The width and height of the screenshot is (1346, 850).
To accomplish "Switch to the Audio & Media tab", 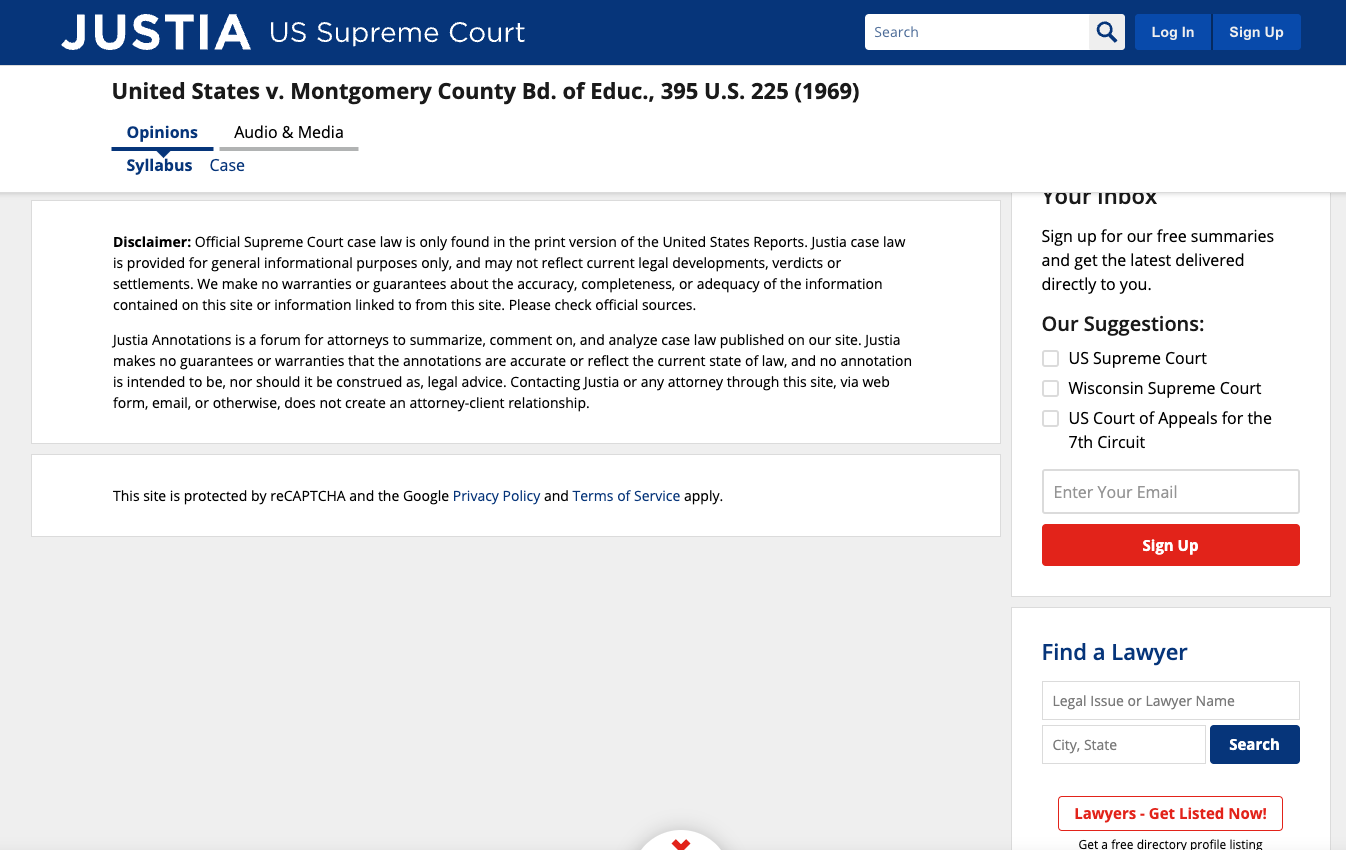I will 288,132.
